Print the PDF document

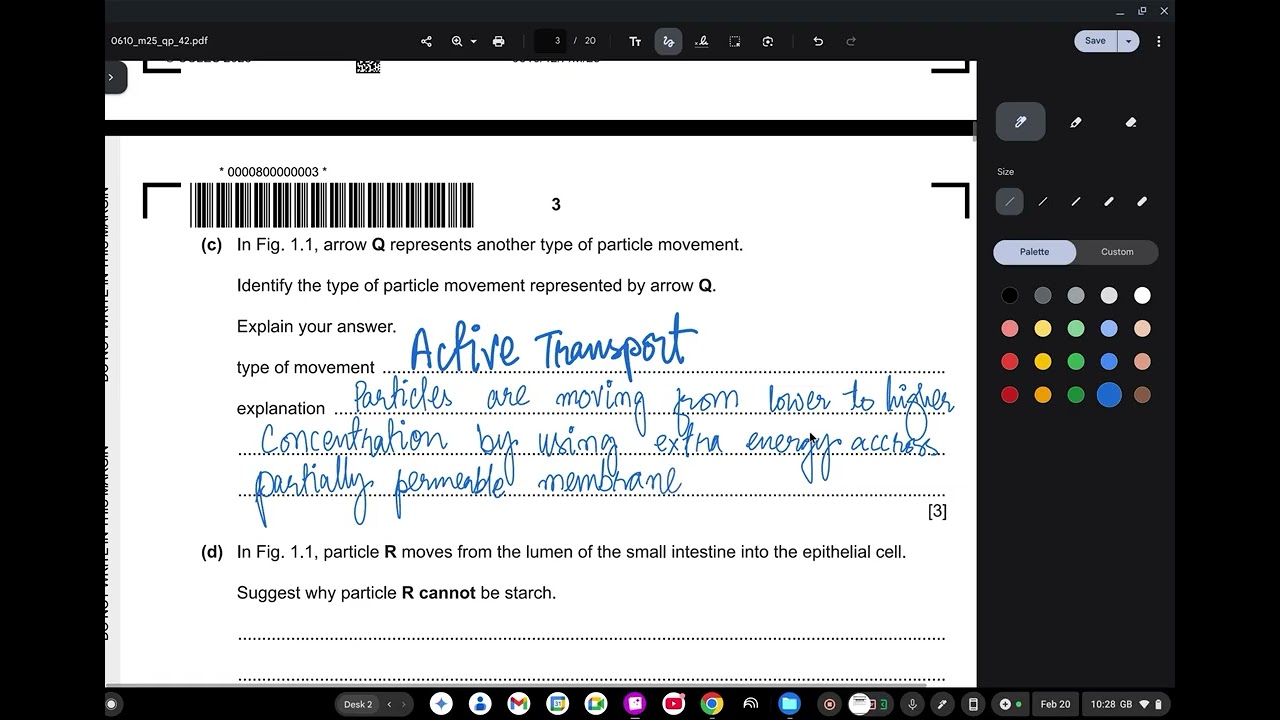[498, 41]
